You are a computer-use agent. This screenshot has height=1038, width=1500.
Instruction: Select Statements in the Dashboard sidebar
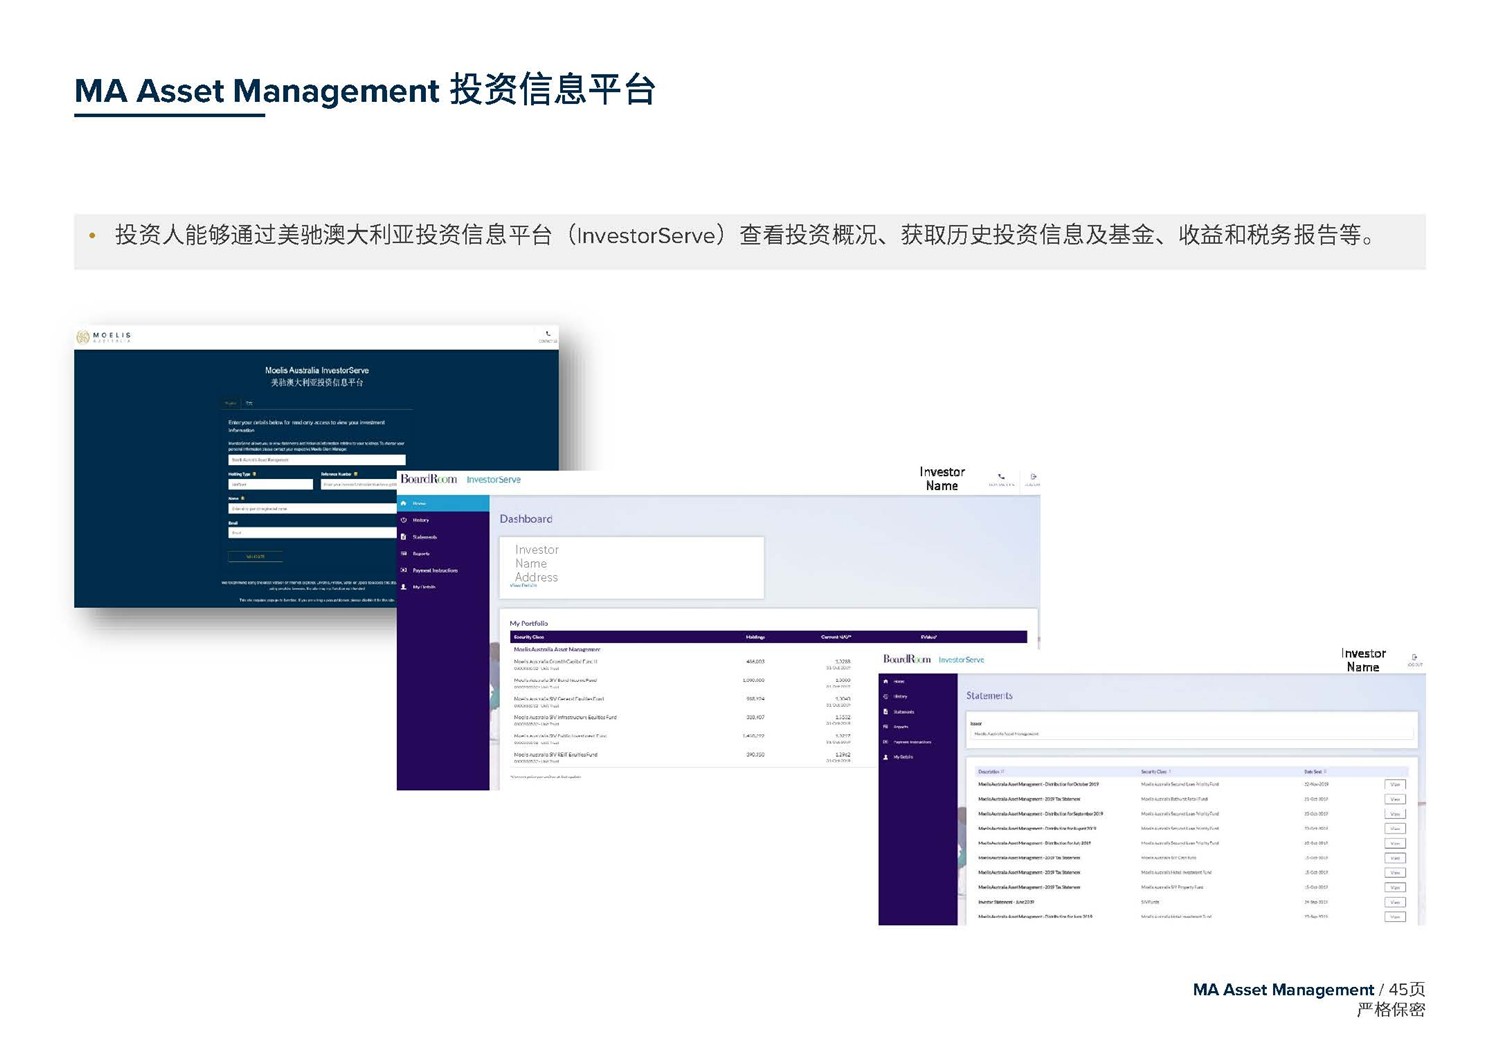coord(424,537)
